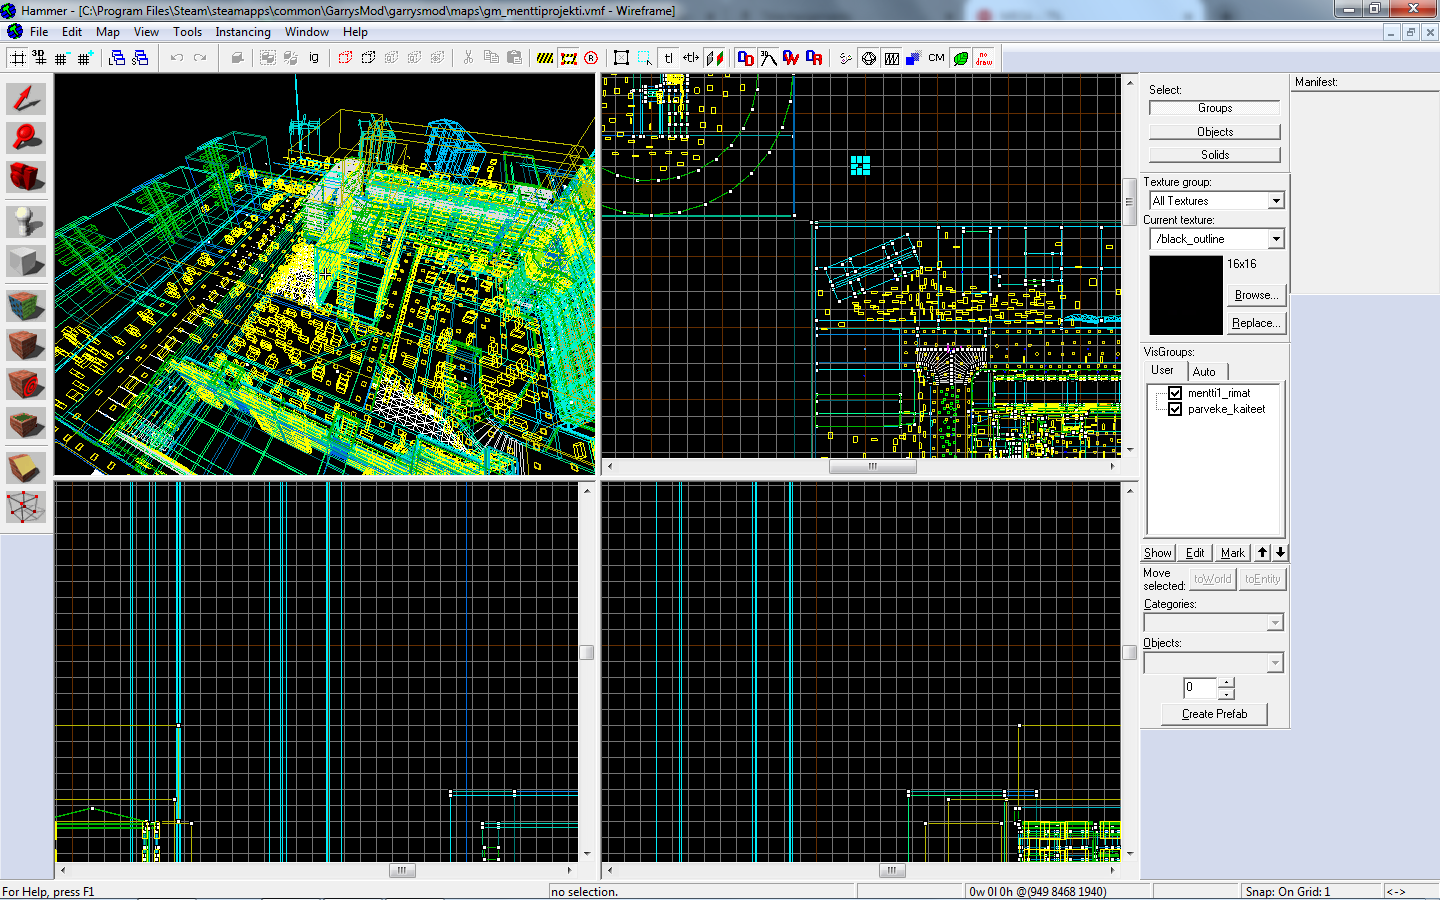Open Objects prefab dropdown

click(x=1213, y=663)
